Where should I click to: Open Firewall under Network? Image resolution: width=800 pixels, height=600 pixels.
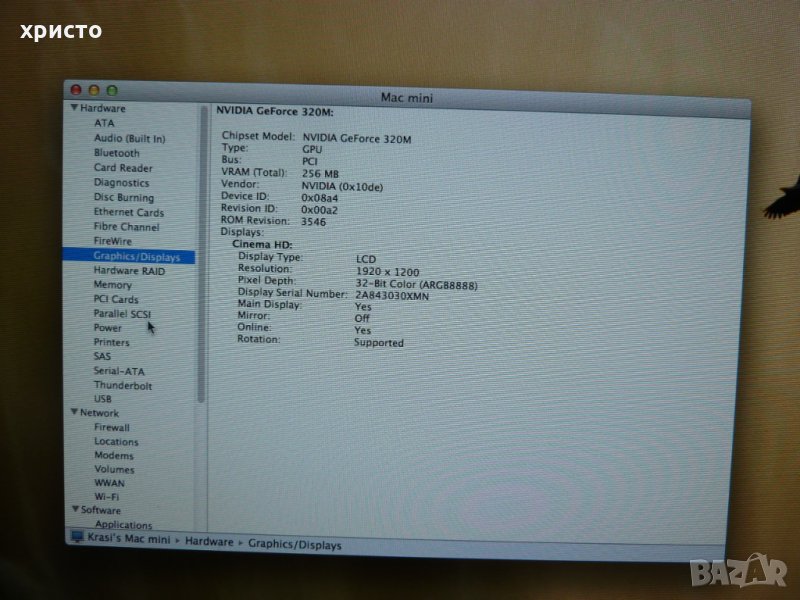(112, 427)
